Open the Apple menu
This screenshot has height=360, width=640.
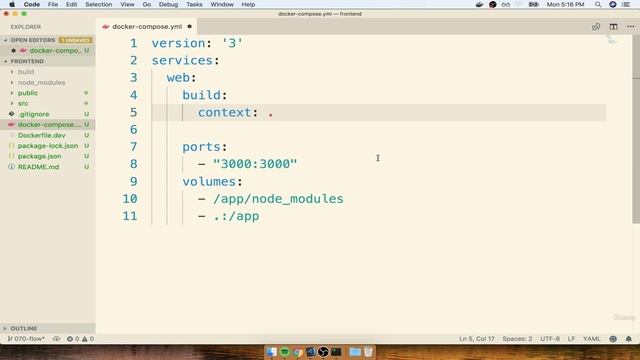[12, 4]
